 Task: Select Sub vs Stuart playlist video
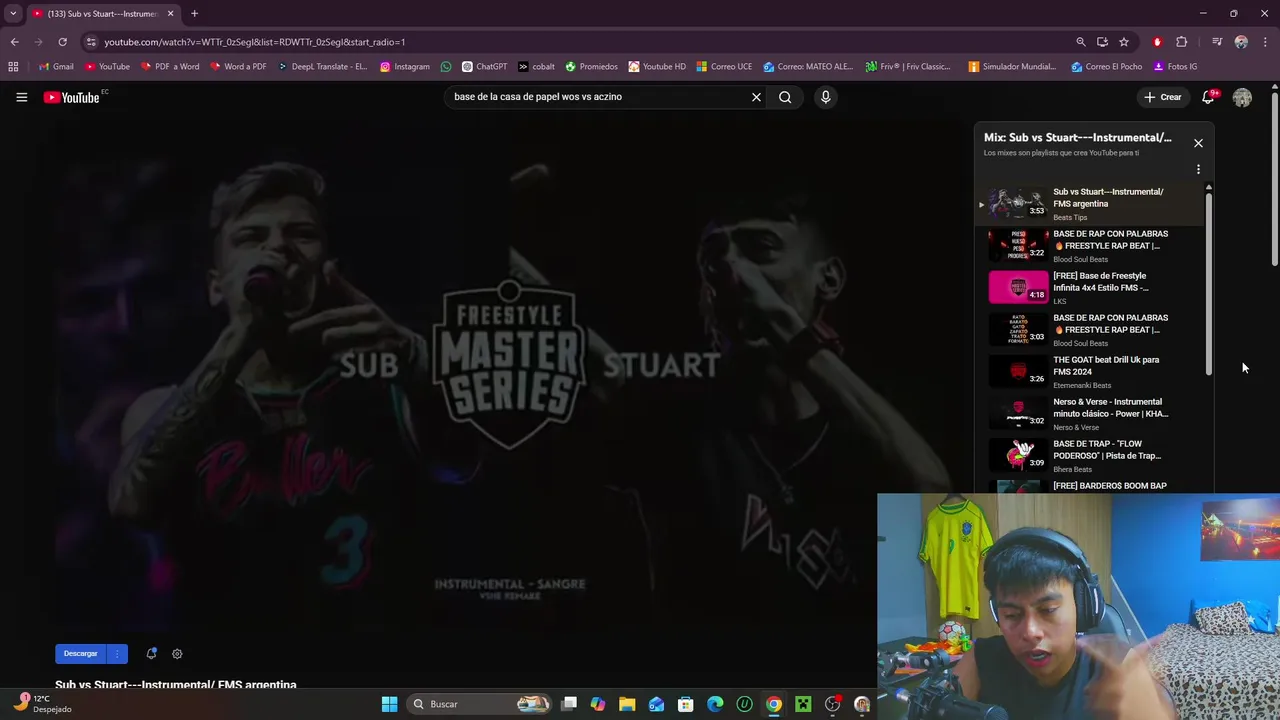coord(1090,203)
